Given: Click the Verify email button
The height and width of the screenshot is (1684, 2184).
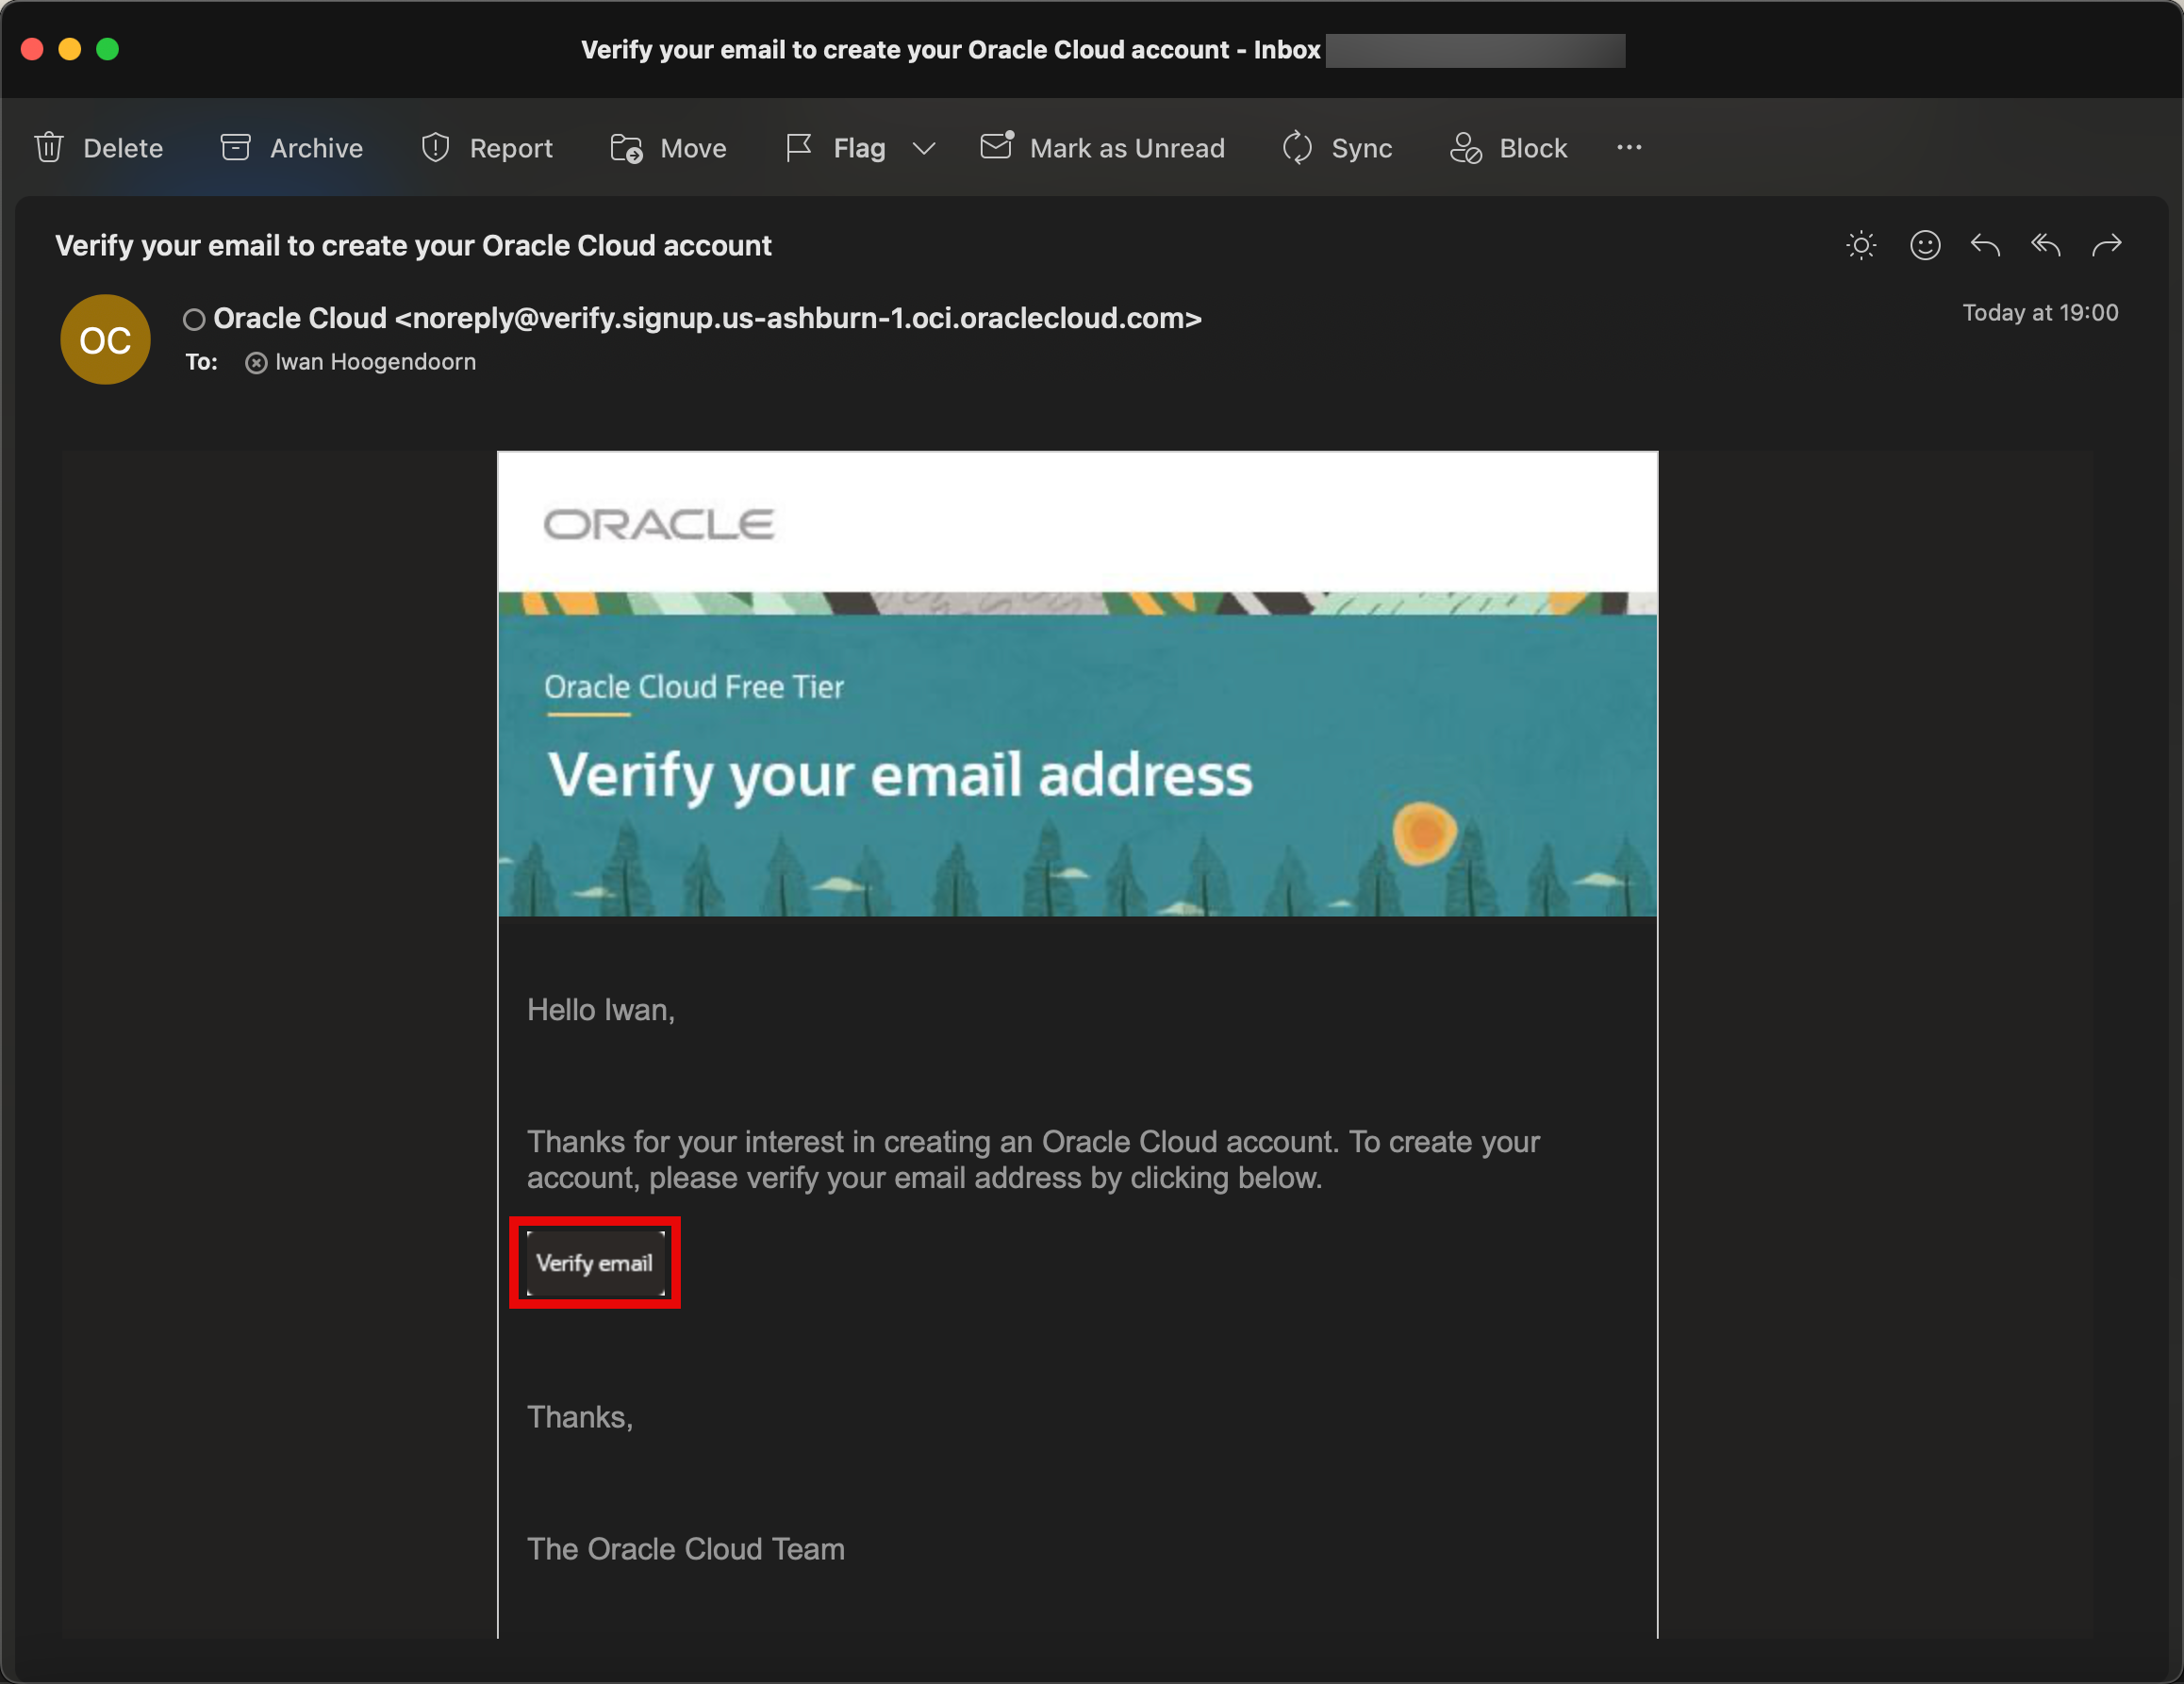Looking at the screenshot, I should 595,1263.
